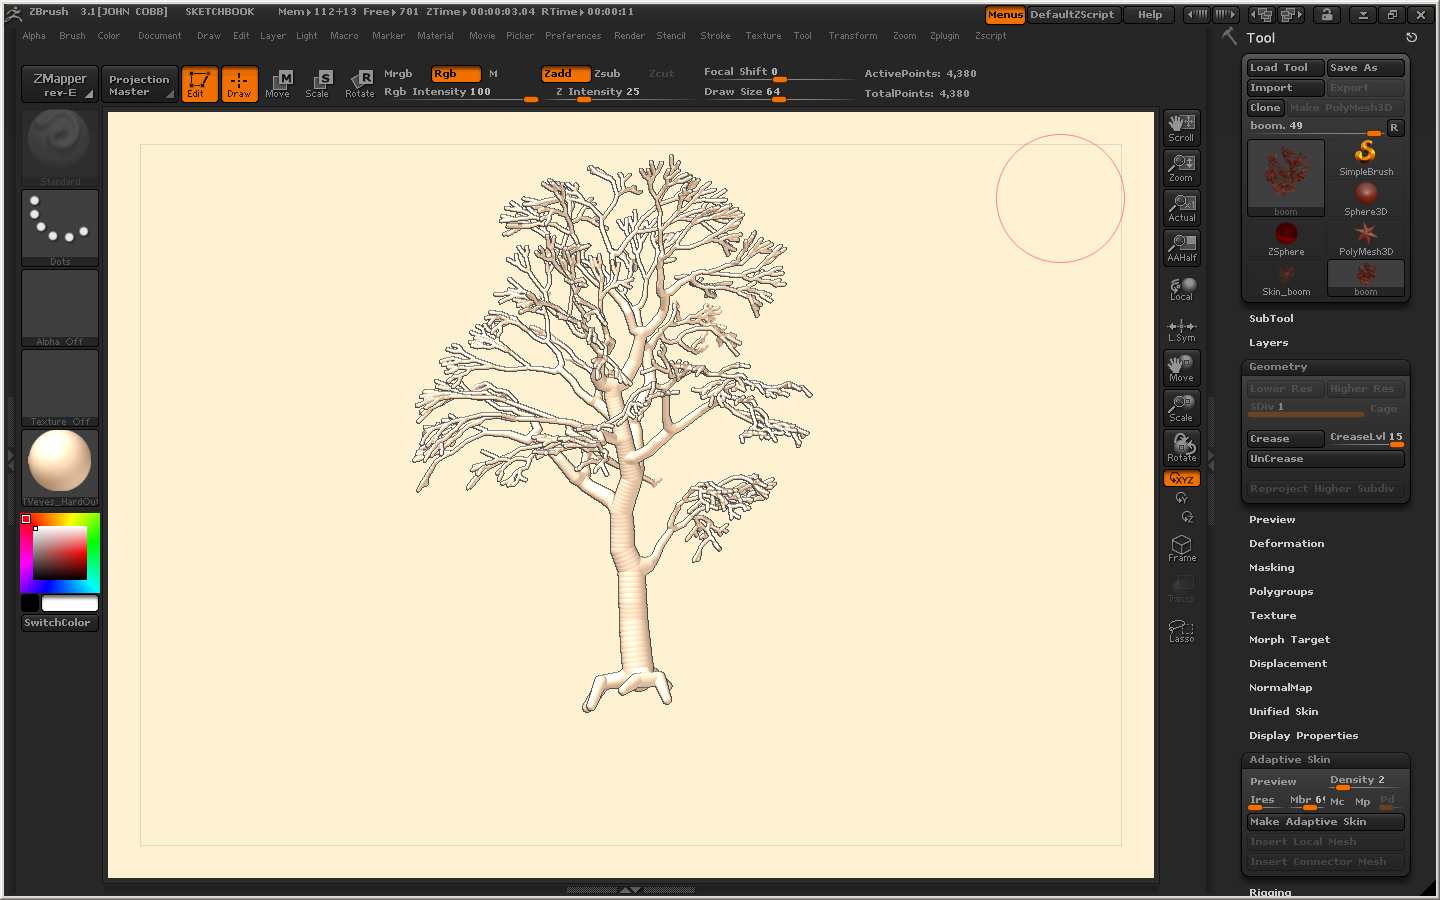The width and height of the screenshot is (1440, 900).
Task: Click the Move view icon in right shelf
Action: click(1181, 368)
